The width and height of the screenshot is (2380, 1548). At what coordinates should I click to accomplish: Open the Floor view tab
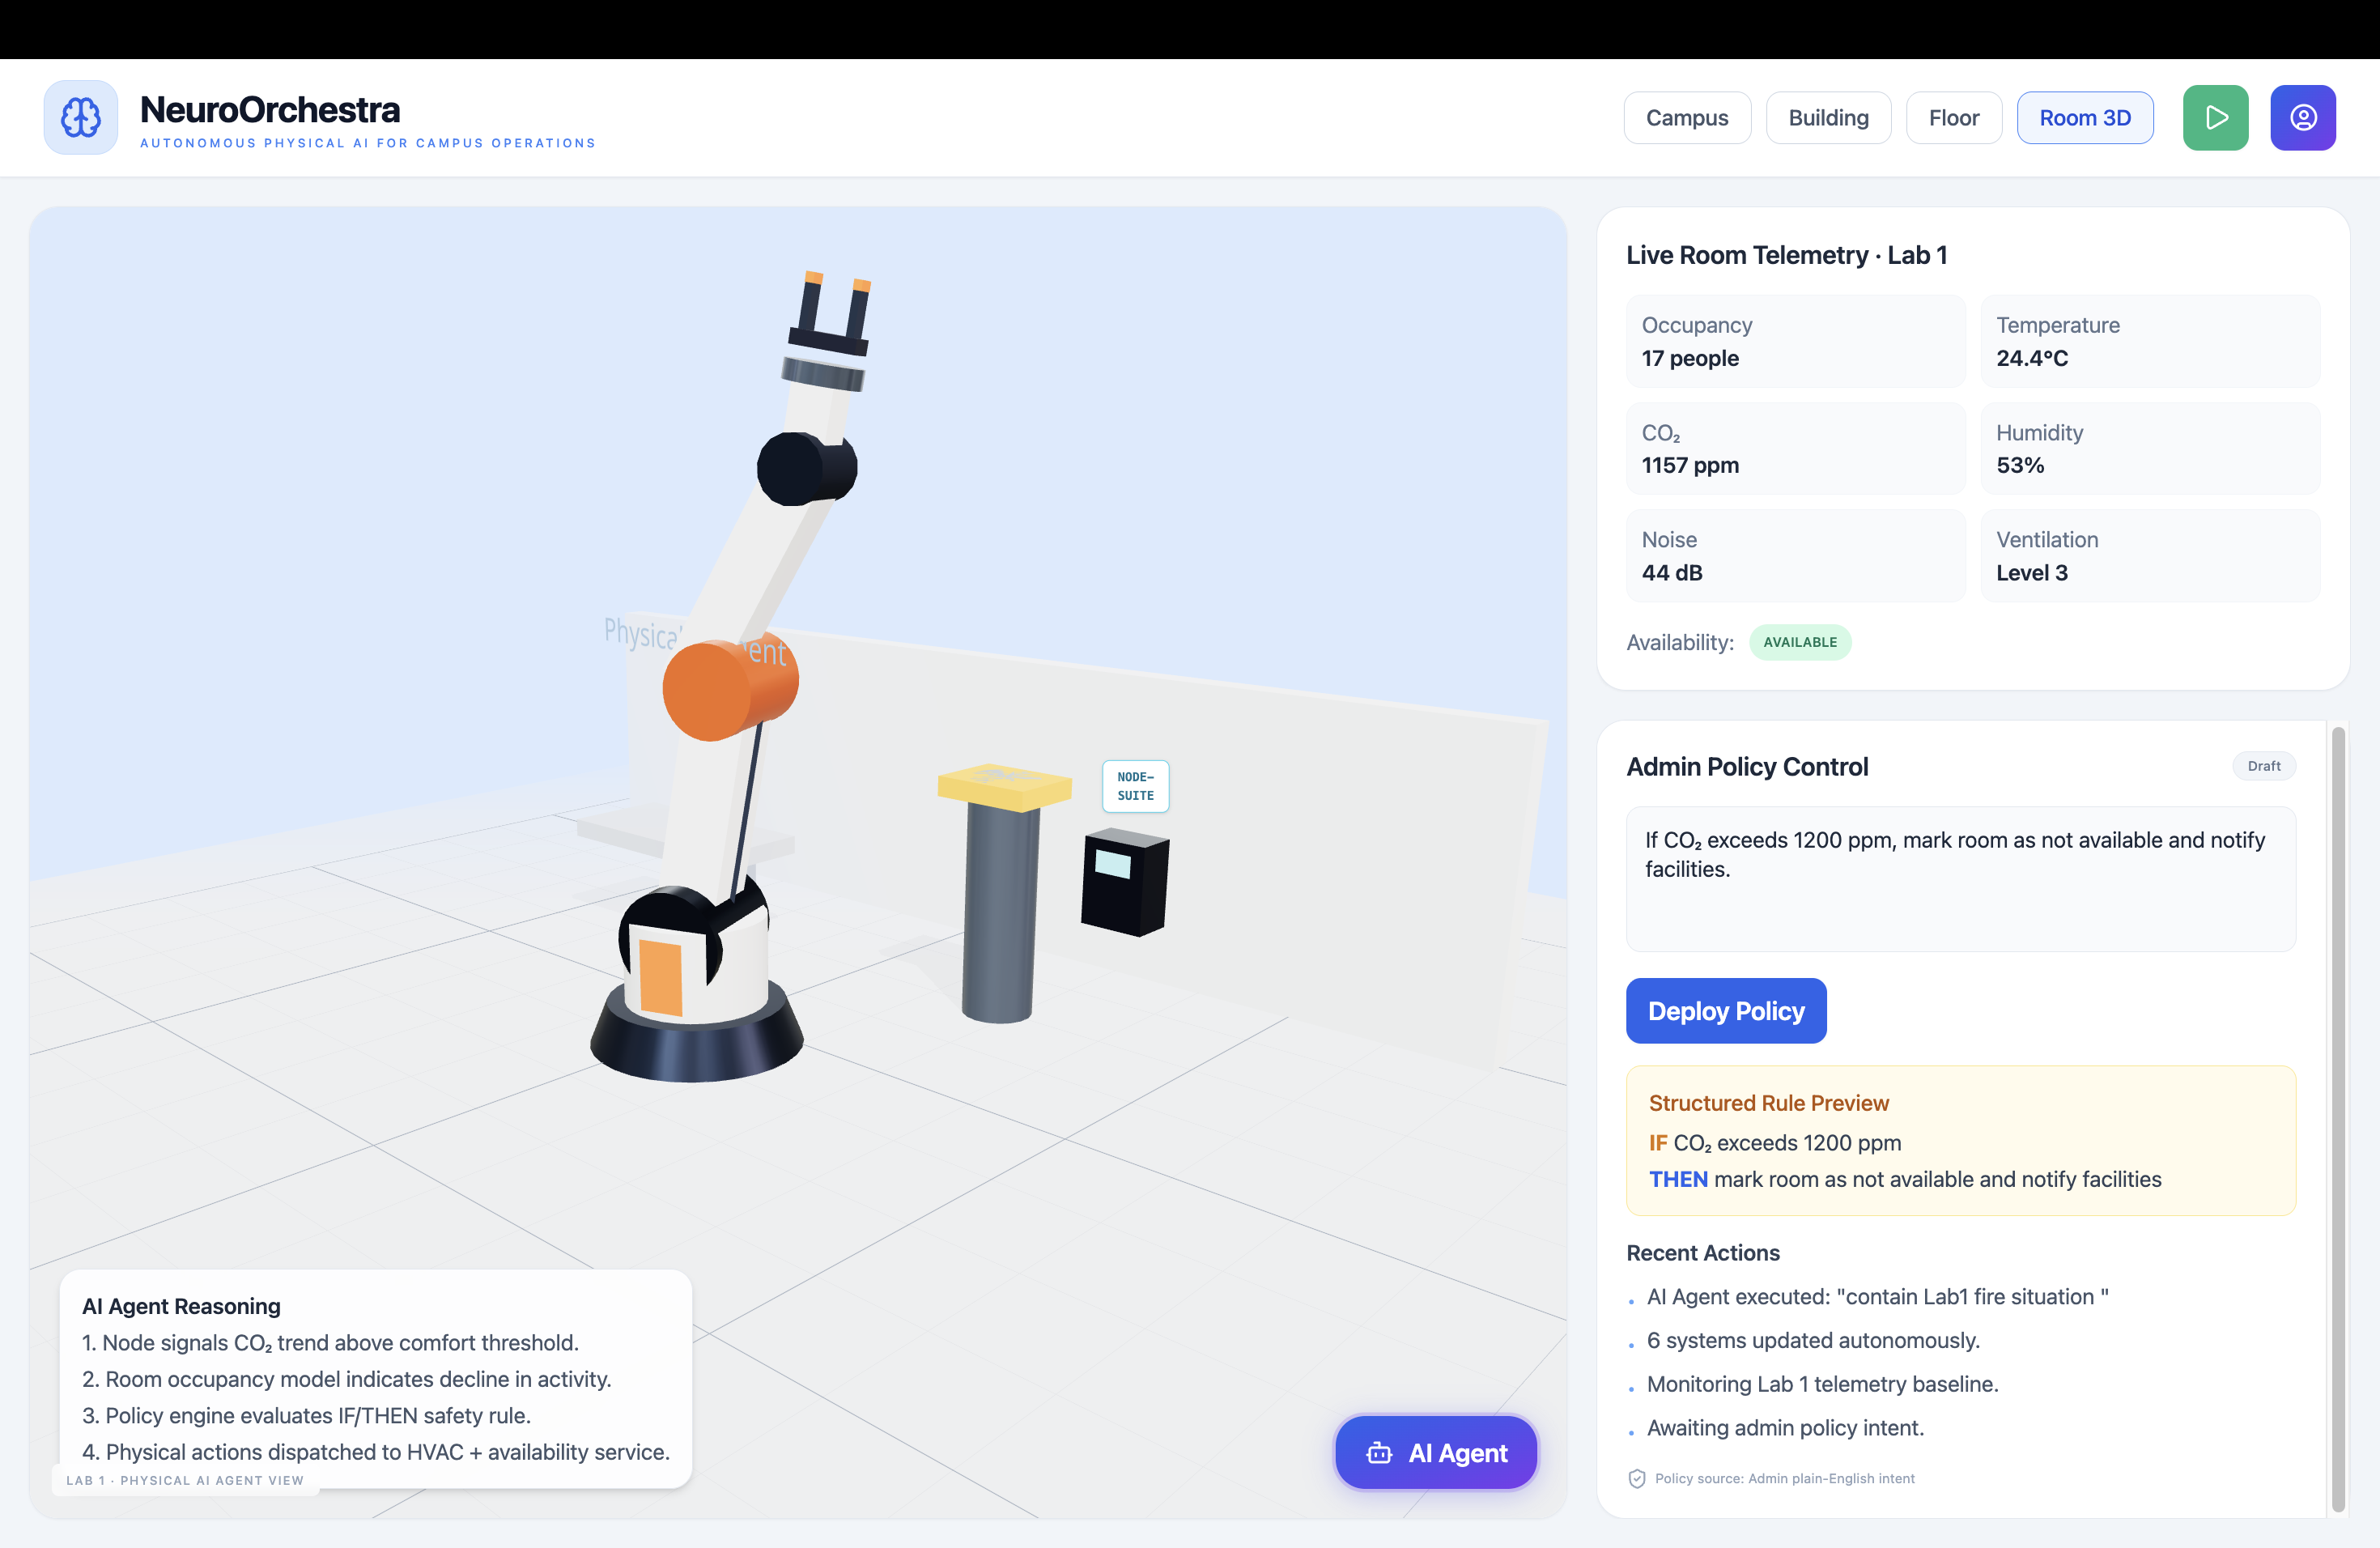tap(1953, 118)
